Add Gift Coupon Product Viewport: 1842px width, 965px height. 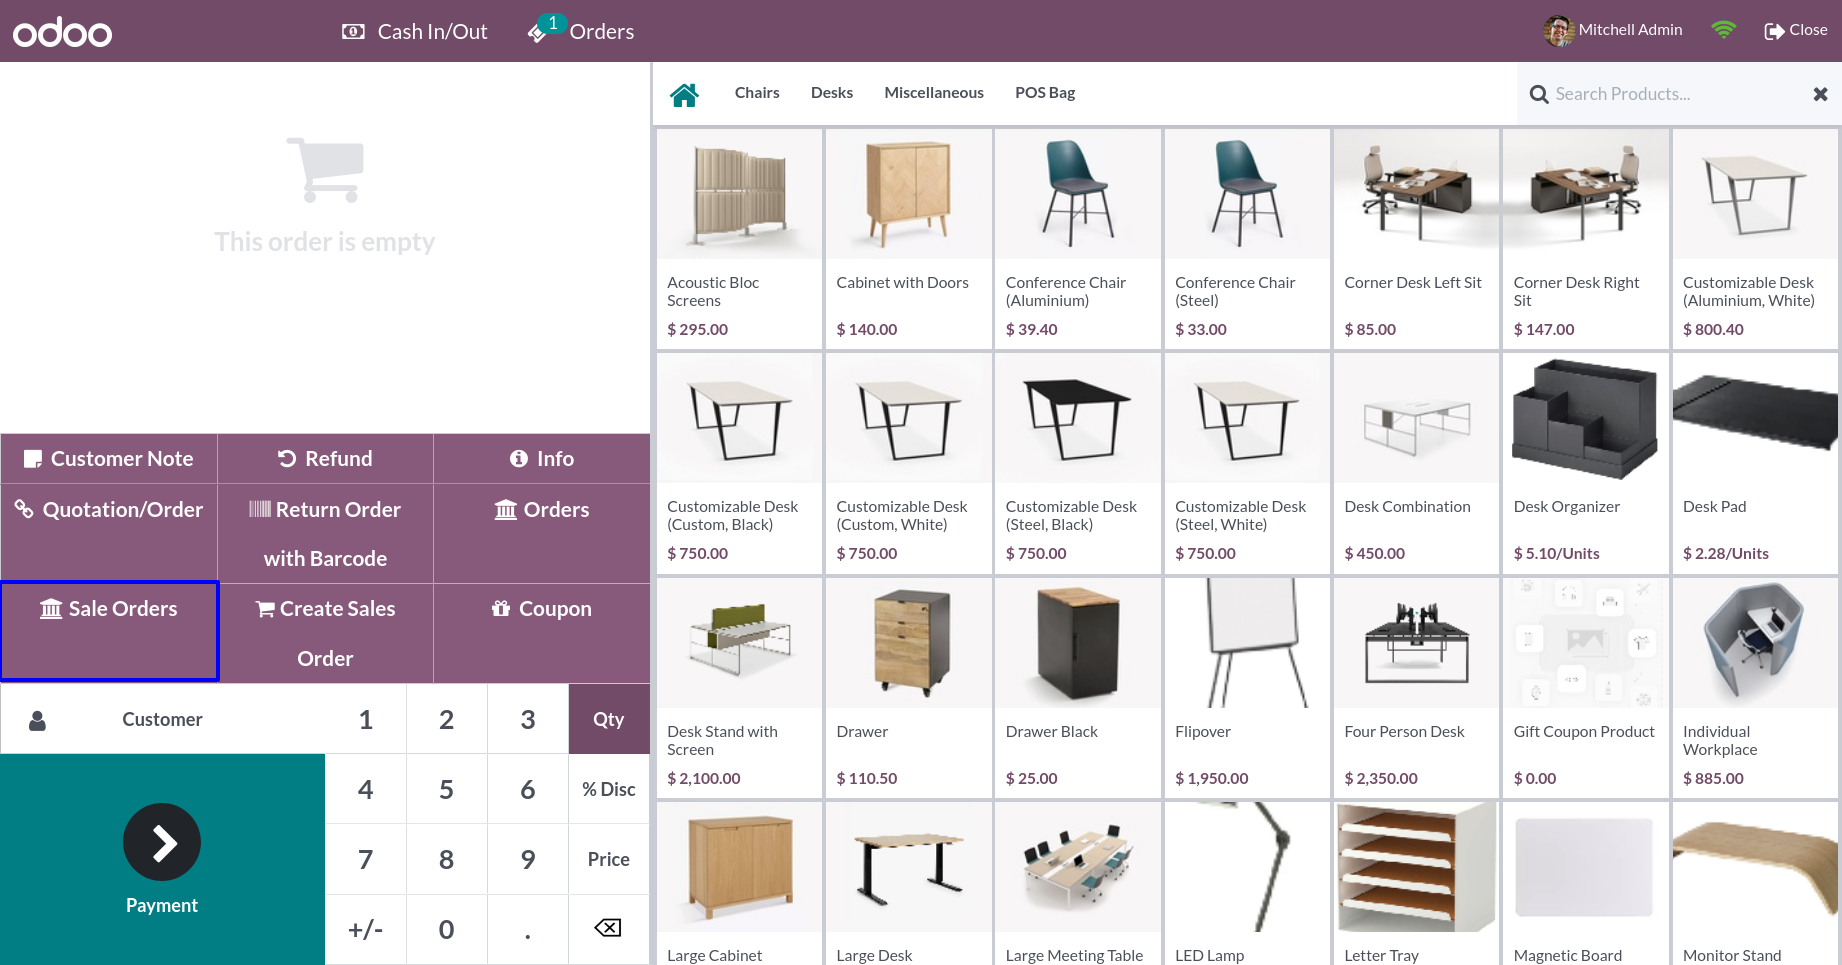[x=1585, y=687]
